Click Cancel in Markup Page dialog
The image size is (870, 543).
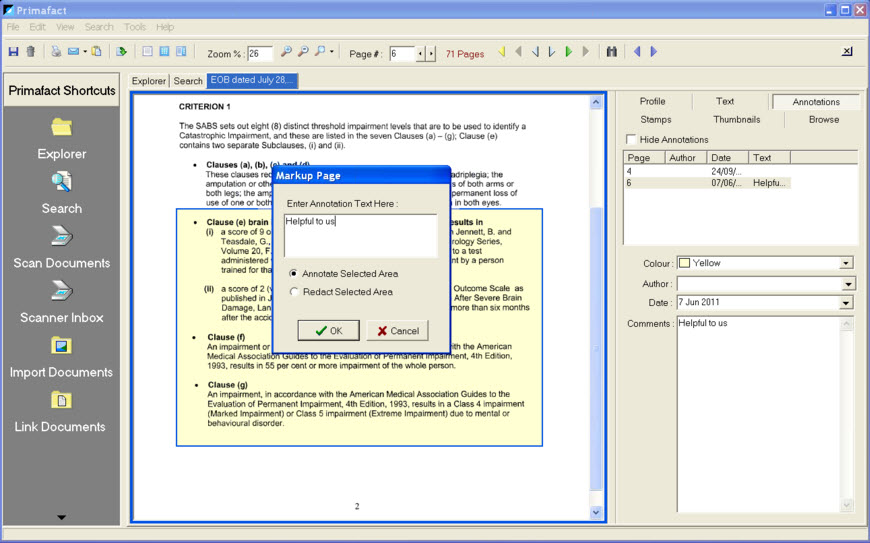pyautogui.click(x=397, y=331)
